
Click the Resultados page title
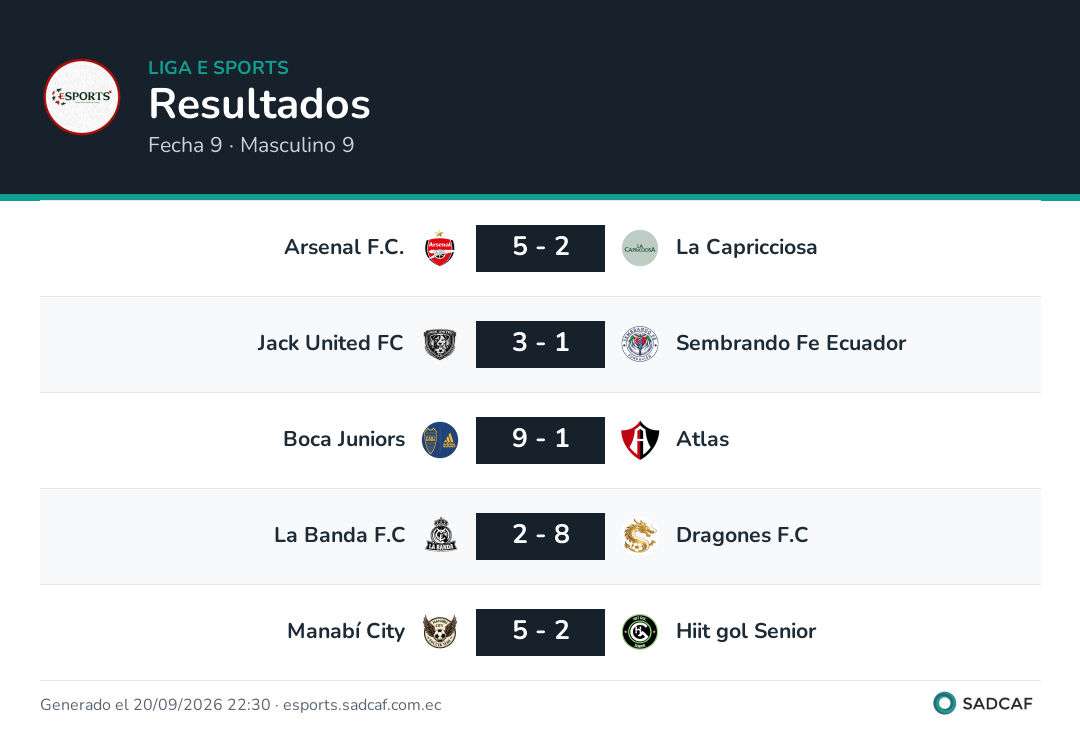(259, 104)
